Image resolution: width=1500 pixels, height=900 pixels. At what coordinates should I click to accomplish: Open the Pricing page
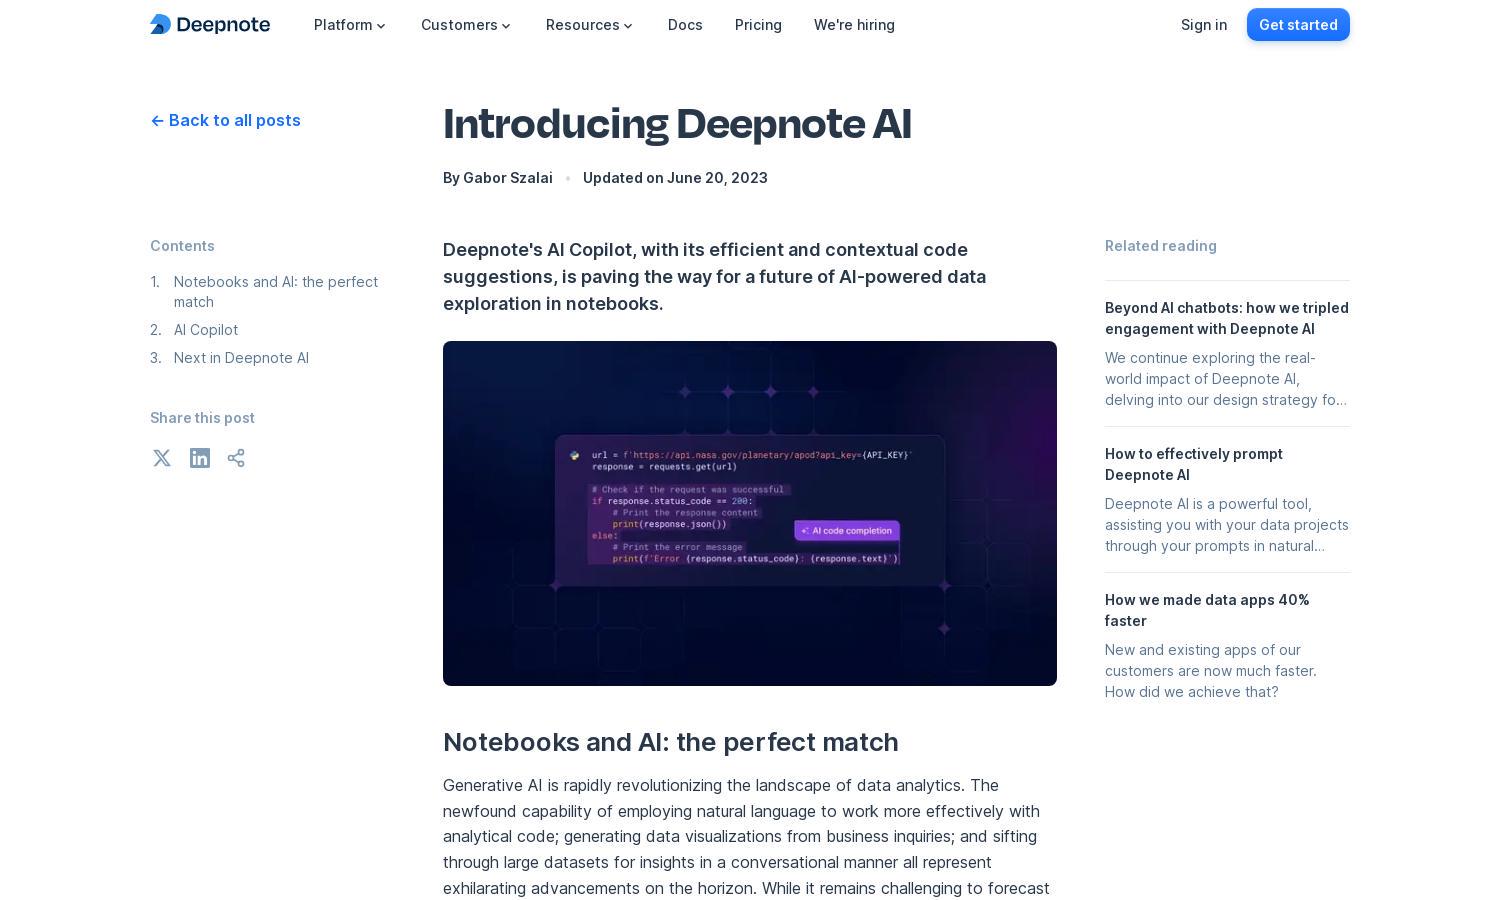click(x=758, y=24)
